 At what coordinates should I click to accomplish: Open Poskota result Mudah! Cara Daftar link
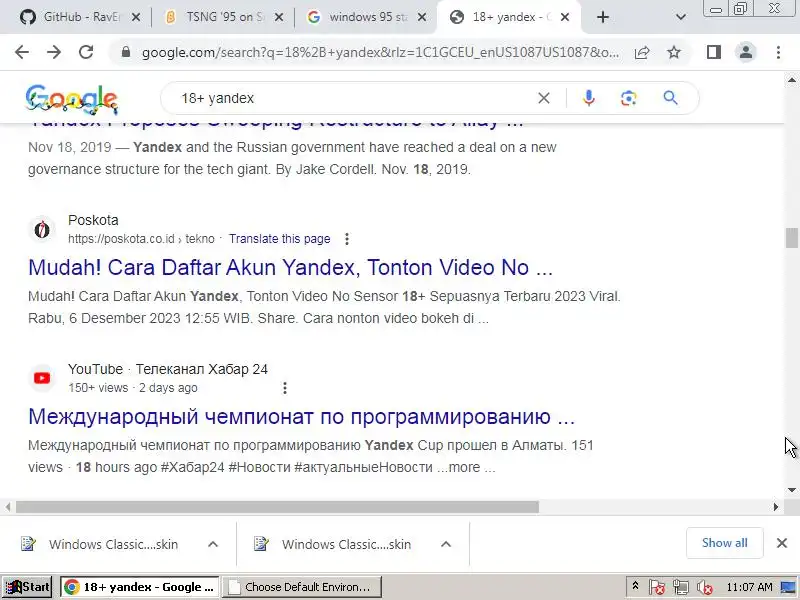290,267
